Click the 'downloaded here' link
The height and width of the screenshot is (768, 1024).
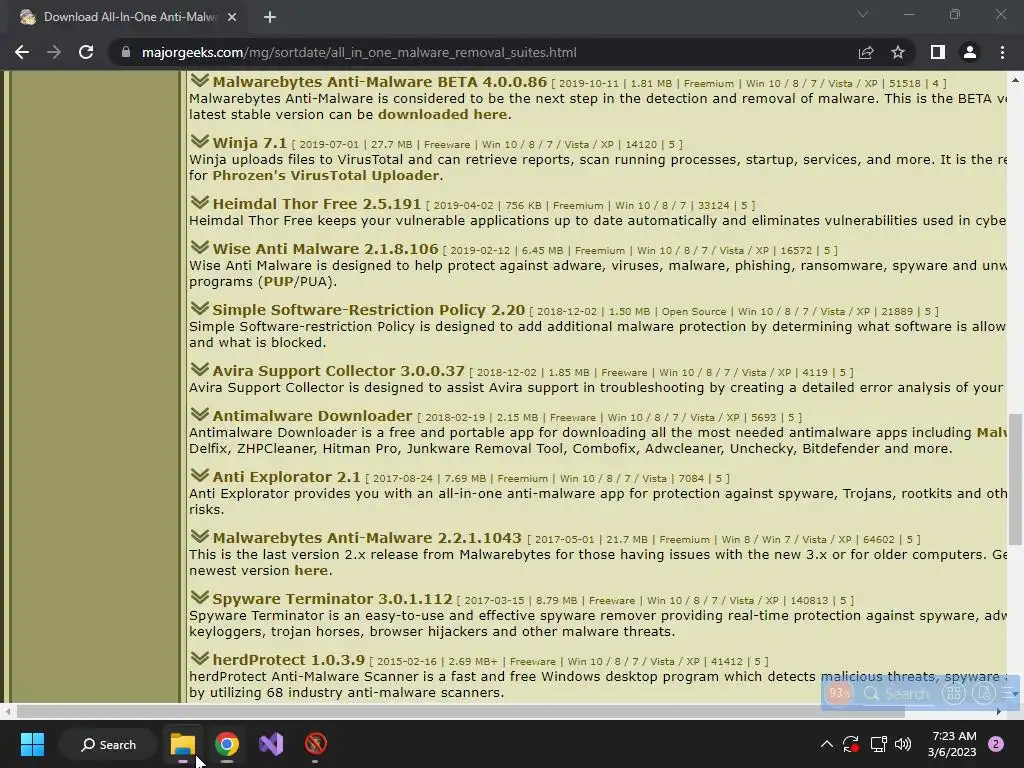(x=442, y=114)
